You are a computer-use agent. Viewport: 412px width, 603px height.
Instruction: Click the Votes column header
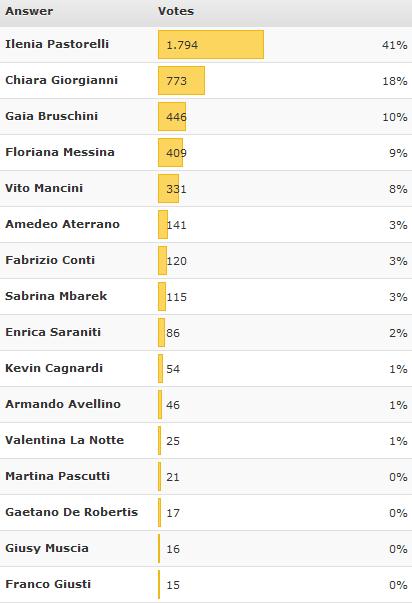[x=176, y=11]
